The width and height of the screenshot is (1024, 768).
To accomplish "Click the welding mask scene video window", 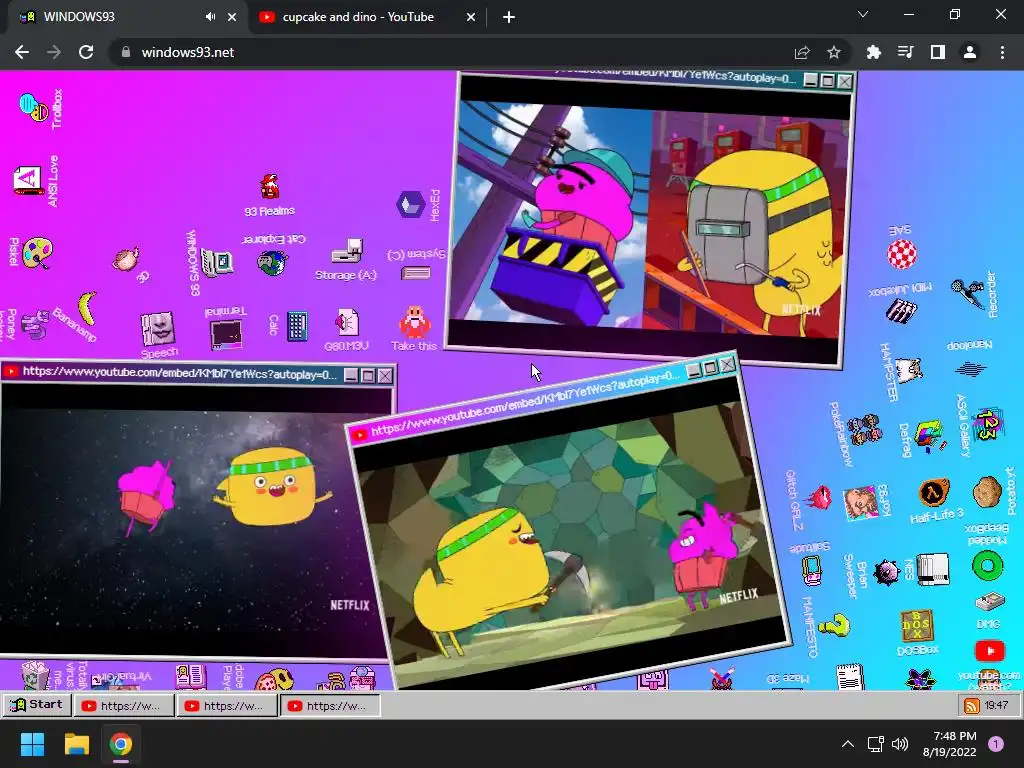I will [x=650, y=221].
